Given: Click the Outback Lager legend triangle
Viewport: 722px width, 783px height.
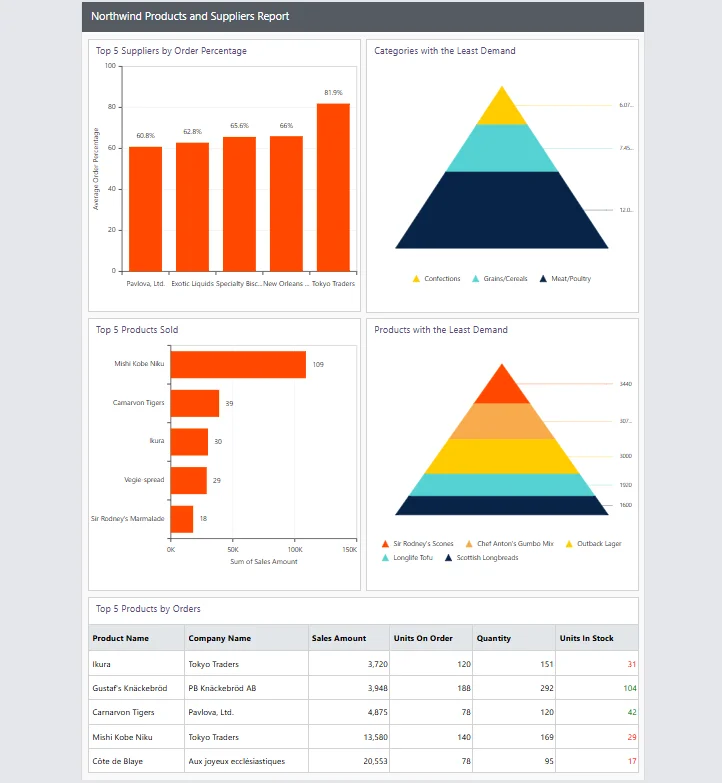Looking at the screenshot, I should point(569,543).
